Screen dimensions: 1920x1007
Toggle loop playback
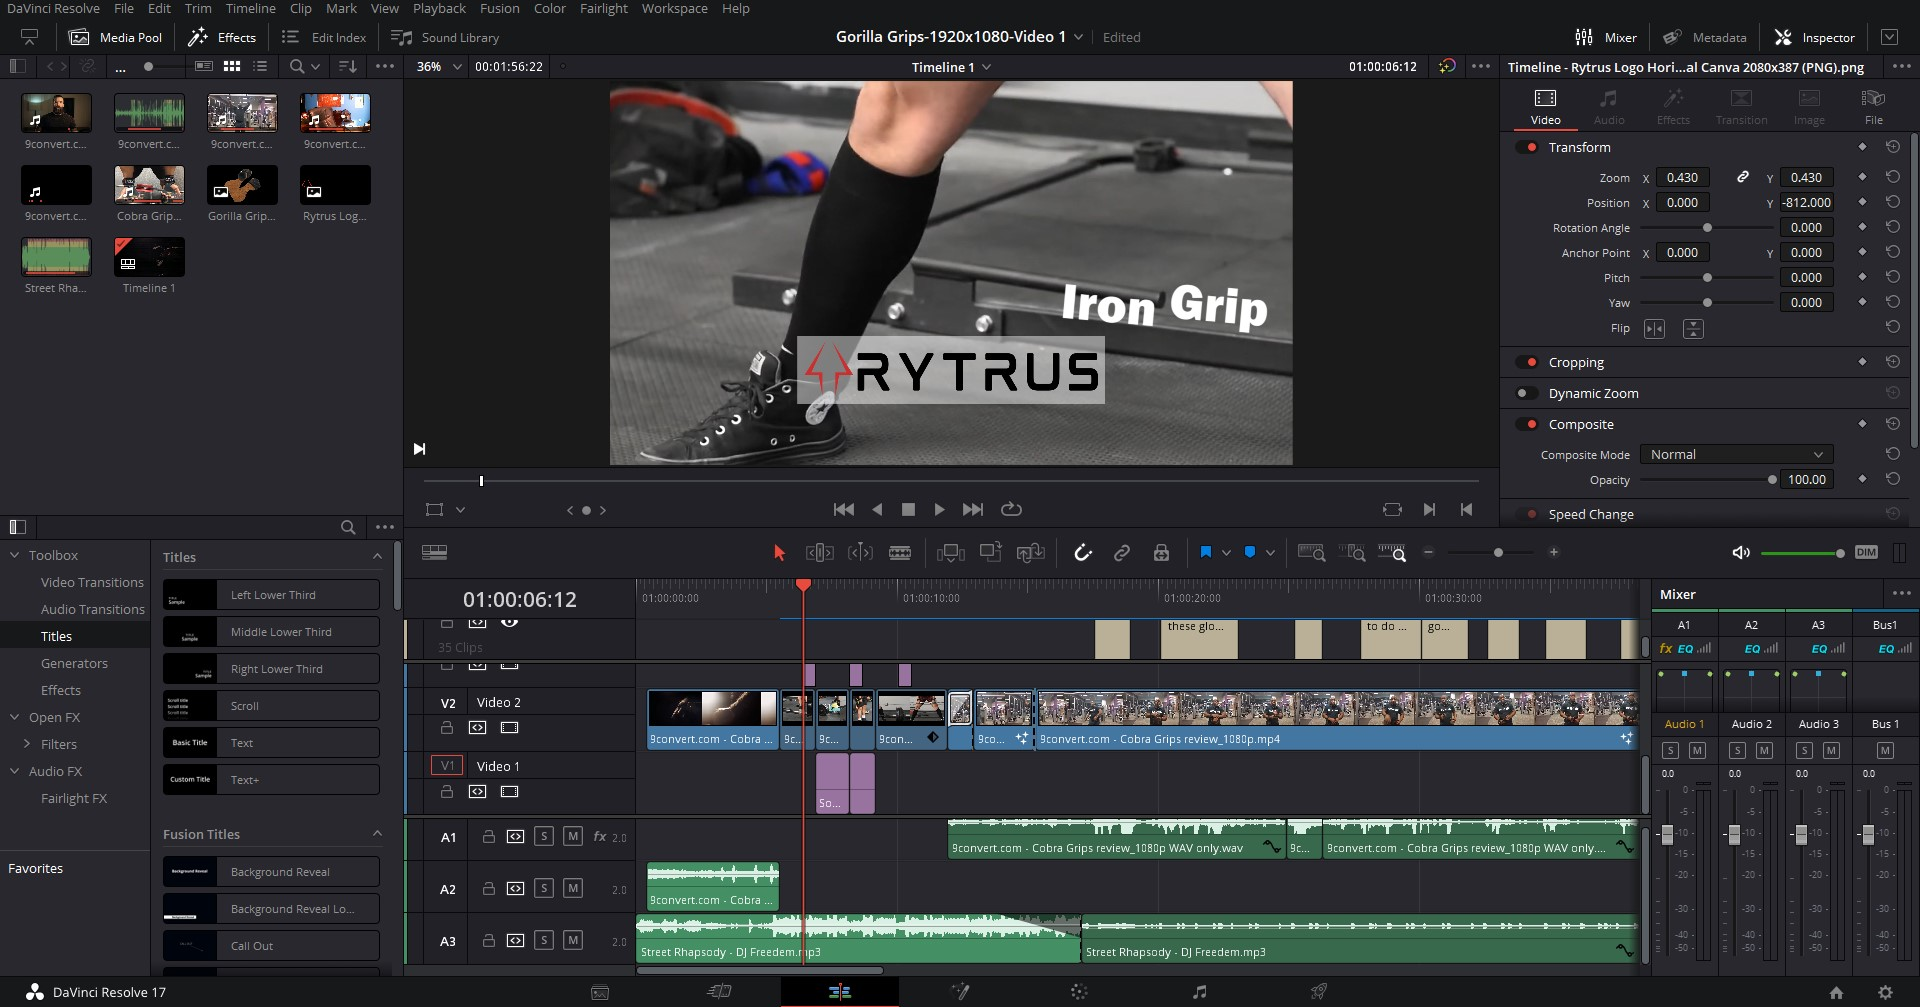(1011, 509)
